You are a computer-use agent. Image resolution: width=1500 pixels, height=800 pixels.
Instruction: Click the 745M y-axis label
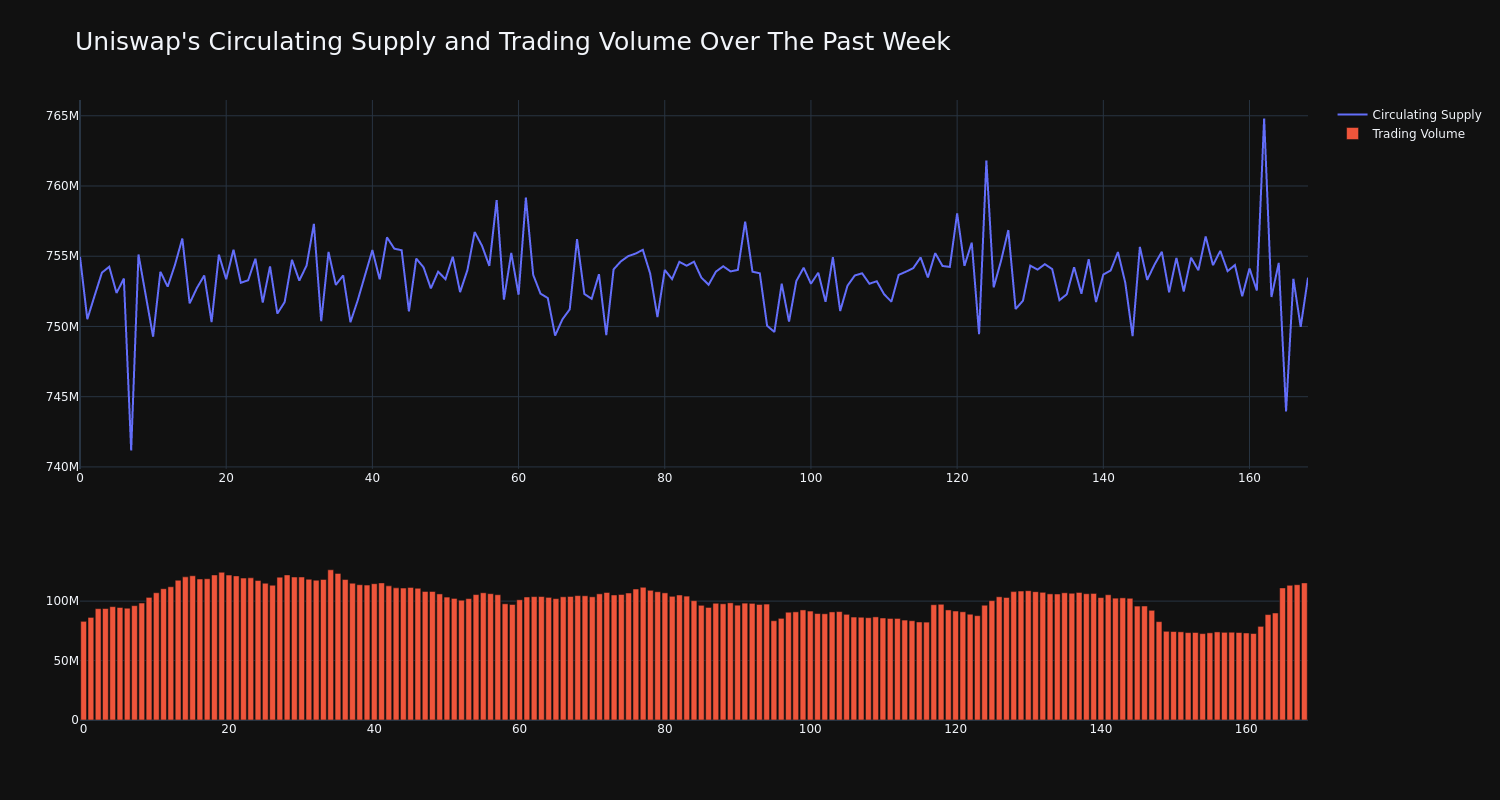coord(62,397)
